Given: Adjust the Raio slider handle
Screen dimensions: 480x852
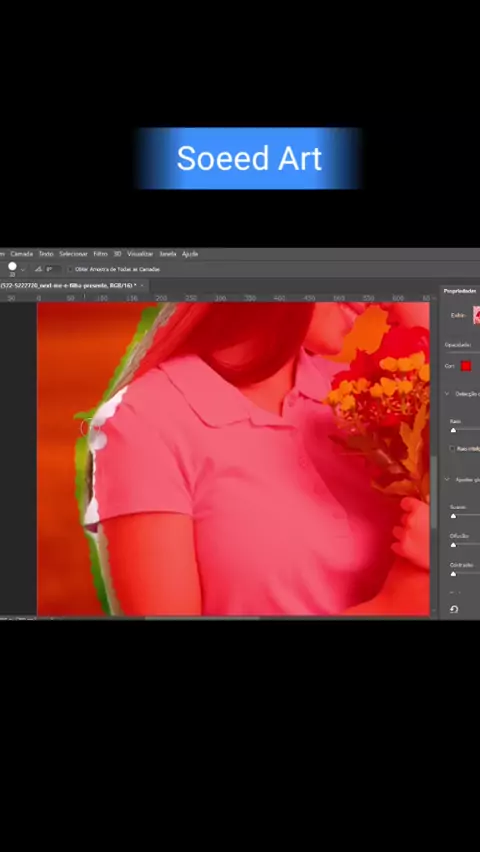Looking at the screenshot, I should point(453,430).
